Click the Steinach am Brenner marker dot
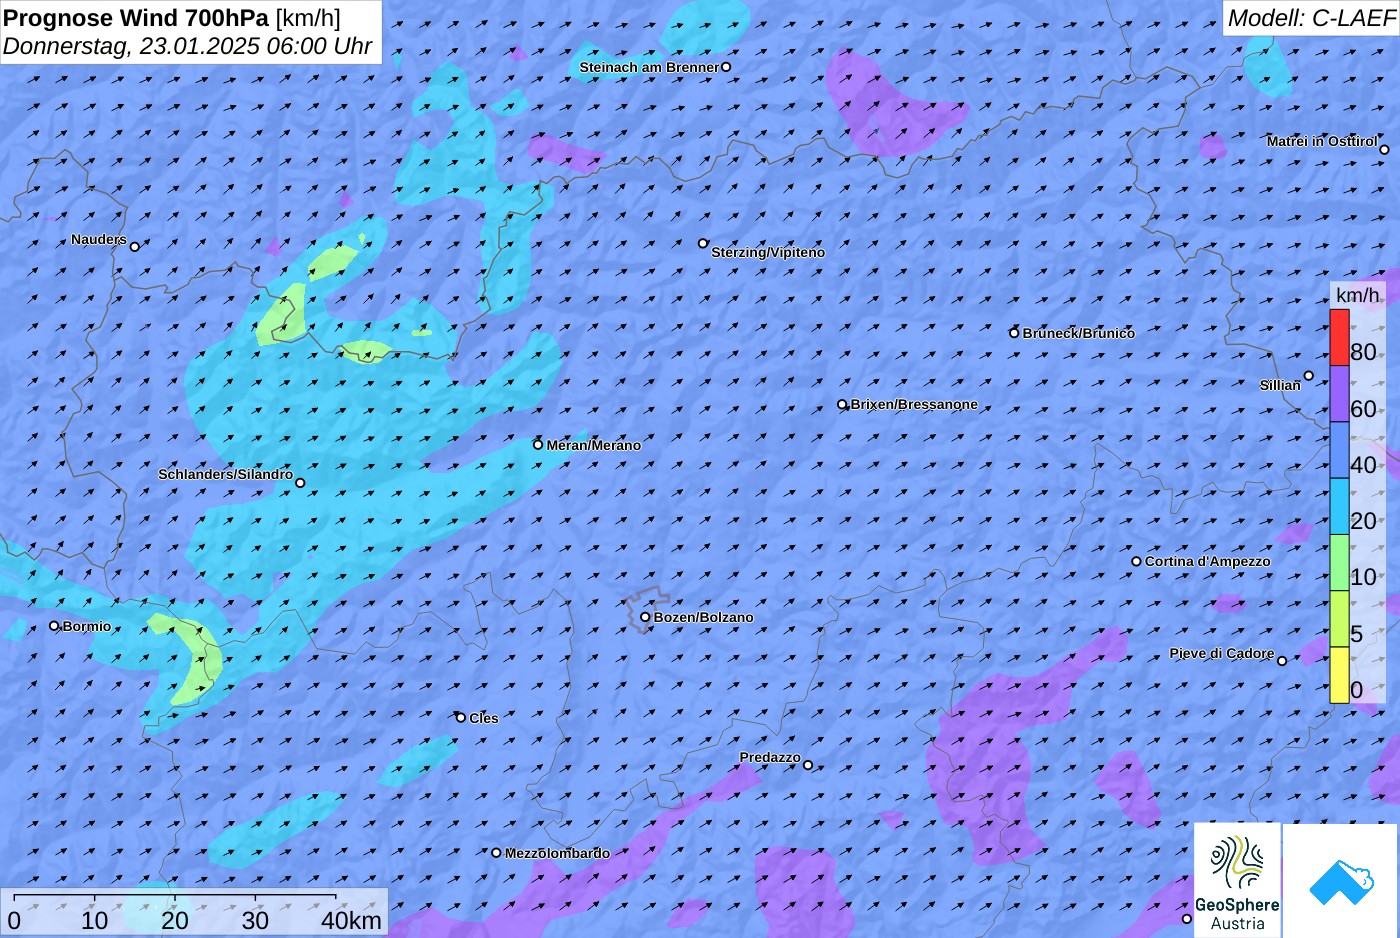The height and width of the screenshot is (938, 1400). point(726,67)
